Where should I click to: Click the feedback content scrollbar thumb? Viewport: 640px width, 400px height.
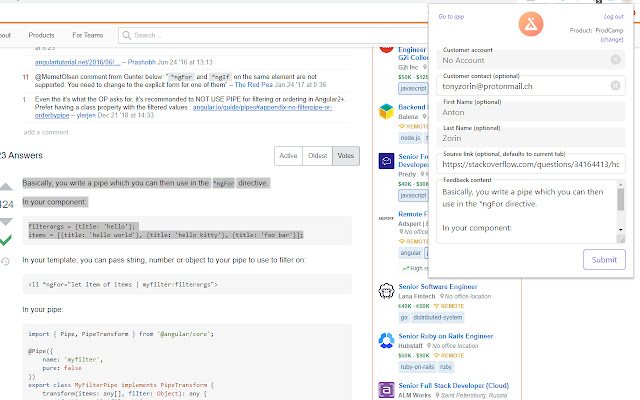[620, 199]
